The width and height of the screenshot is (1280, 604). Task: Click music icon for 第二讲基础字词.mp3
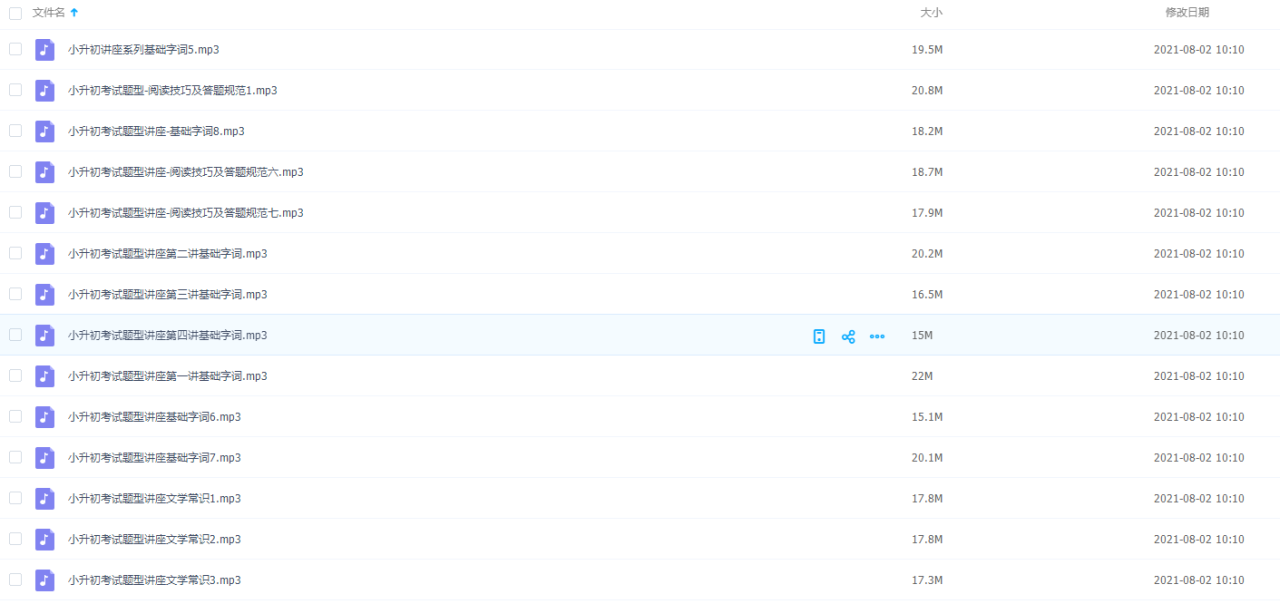click(45, 254)
